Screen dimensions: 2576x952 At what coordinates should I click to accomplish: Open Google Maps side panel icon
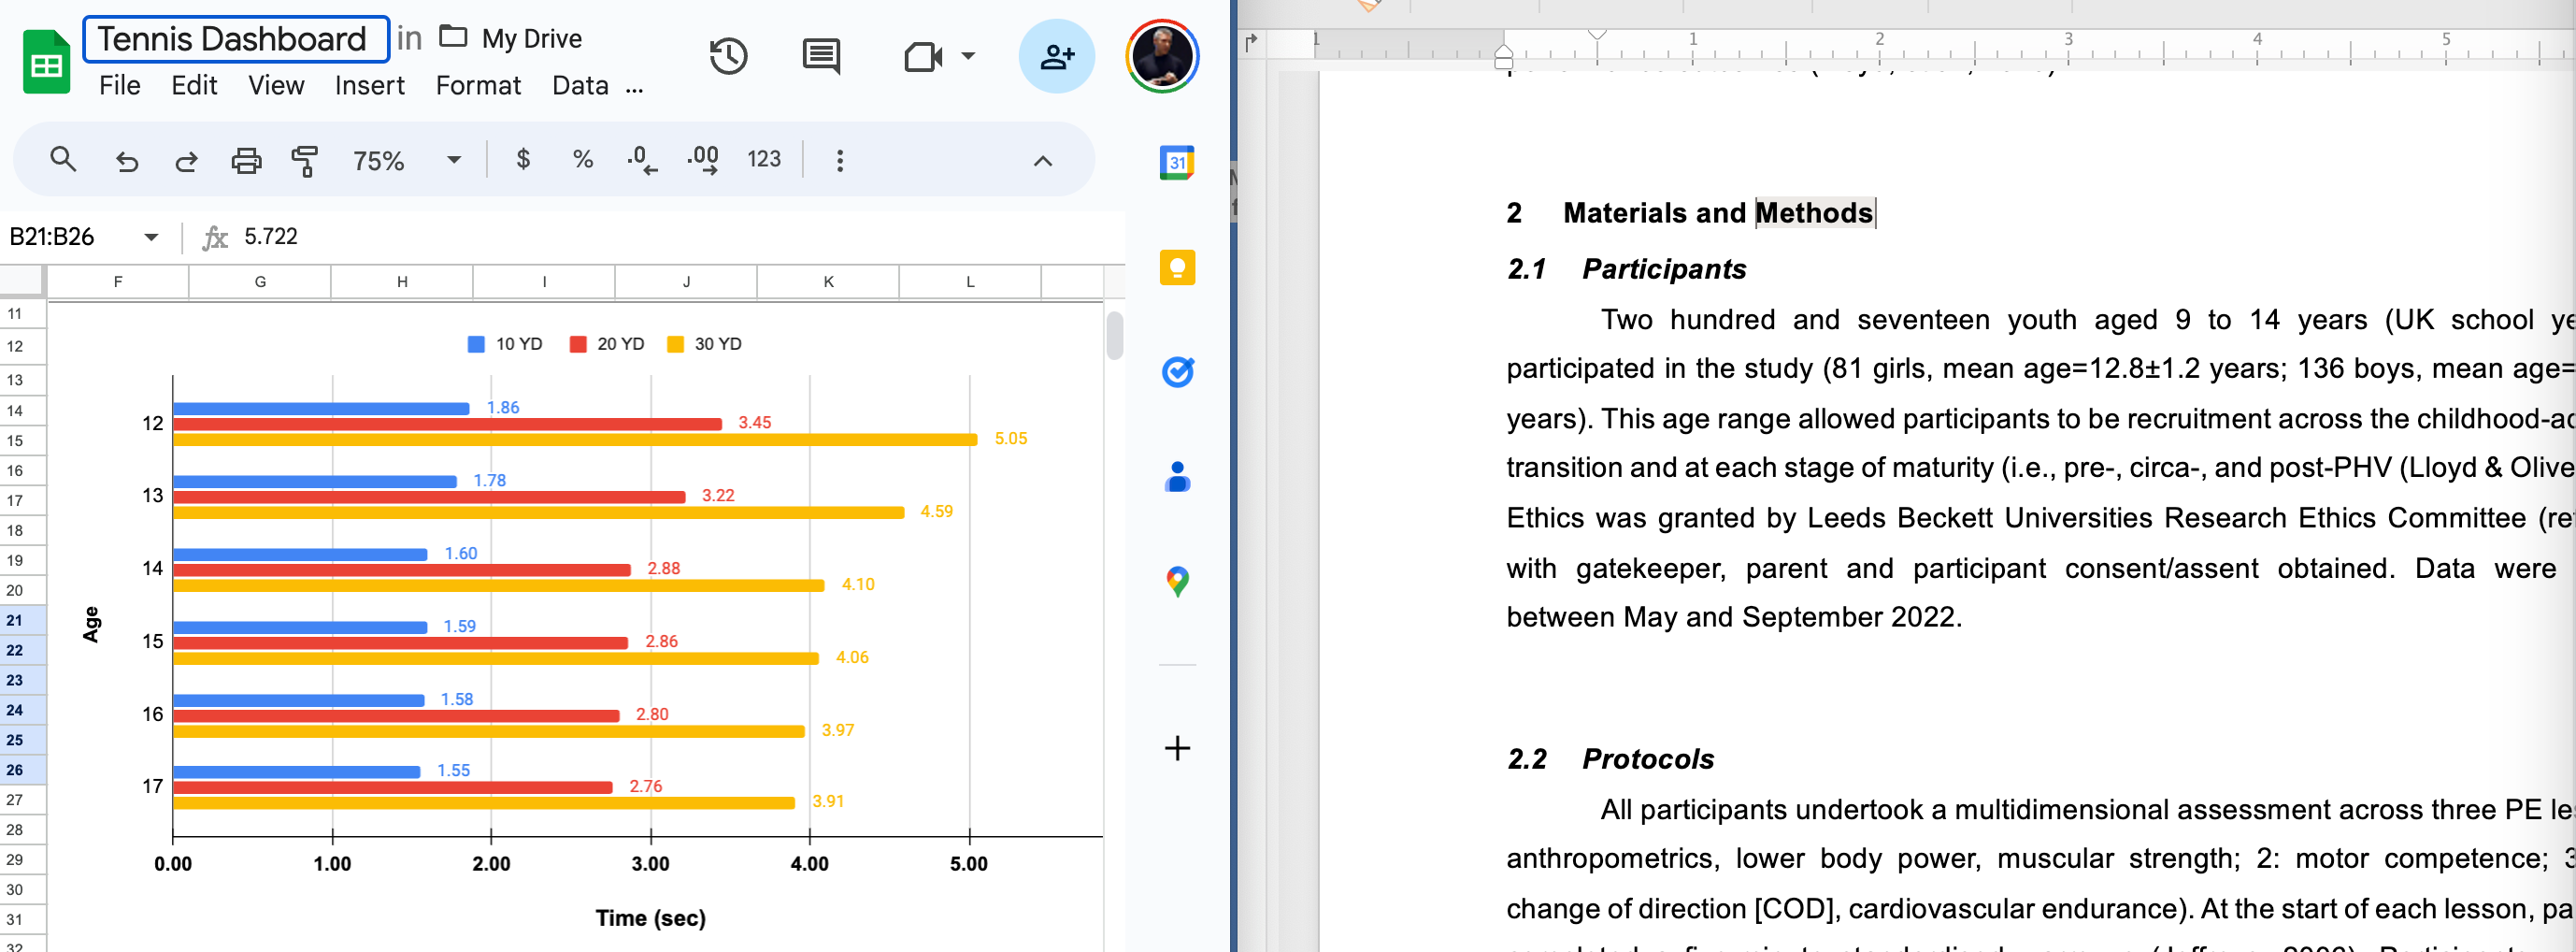(x=1177, y=582)
